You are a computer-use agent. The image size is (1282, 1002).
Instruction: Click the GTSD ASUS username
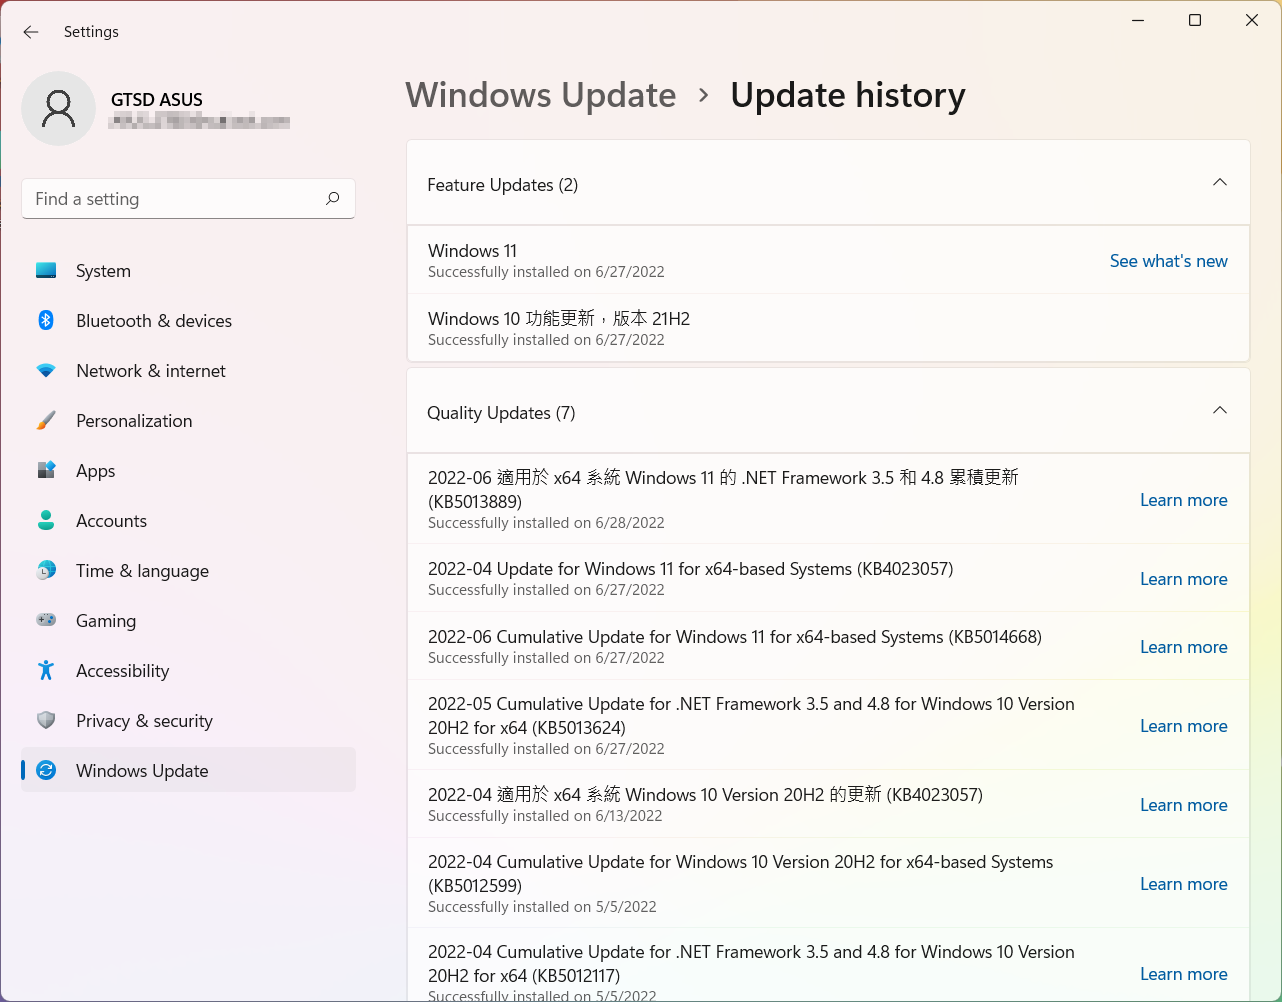[157, 100]
